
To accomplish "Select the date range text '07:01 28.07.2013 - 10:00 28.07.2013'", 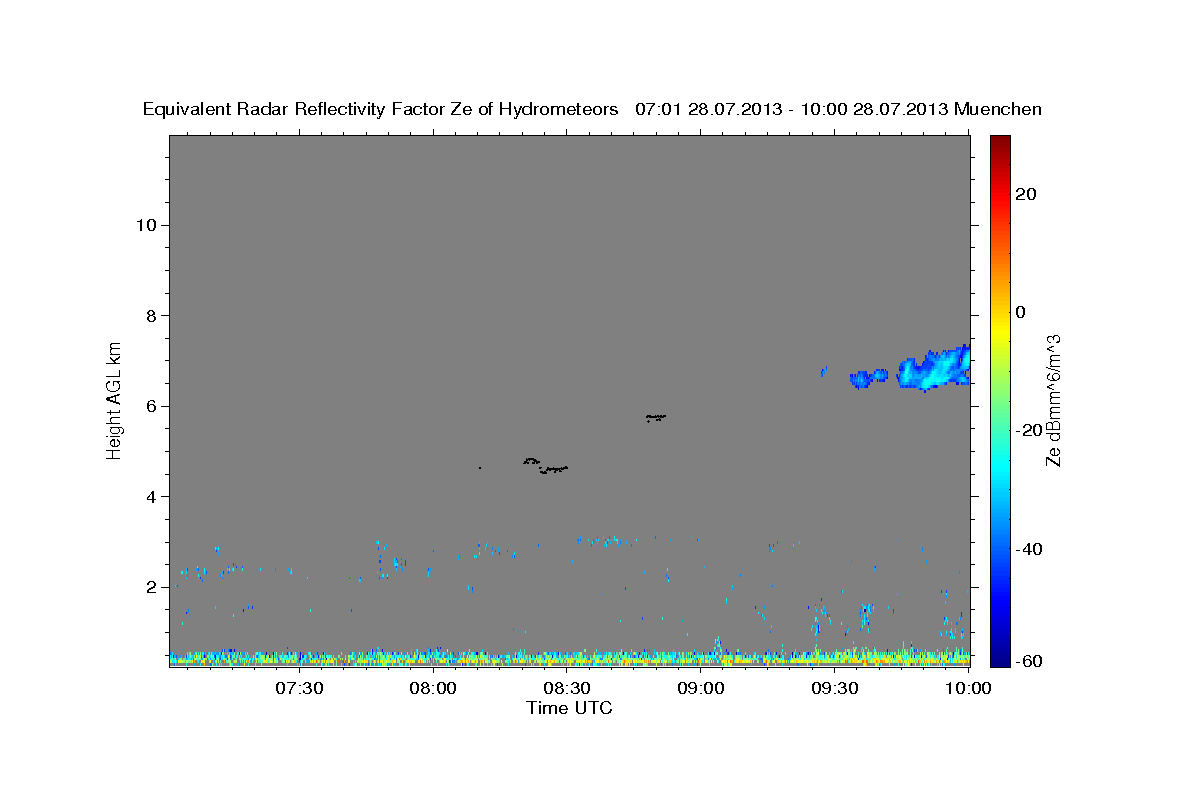I will point(792,109).
